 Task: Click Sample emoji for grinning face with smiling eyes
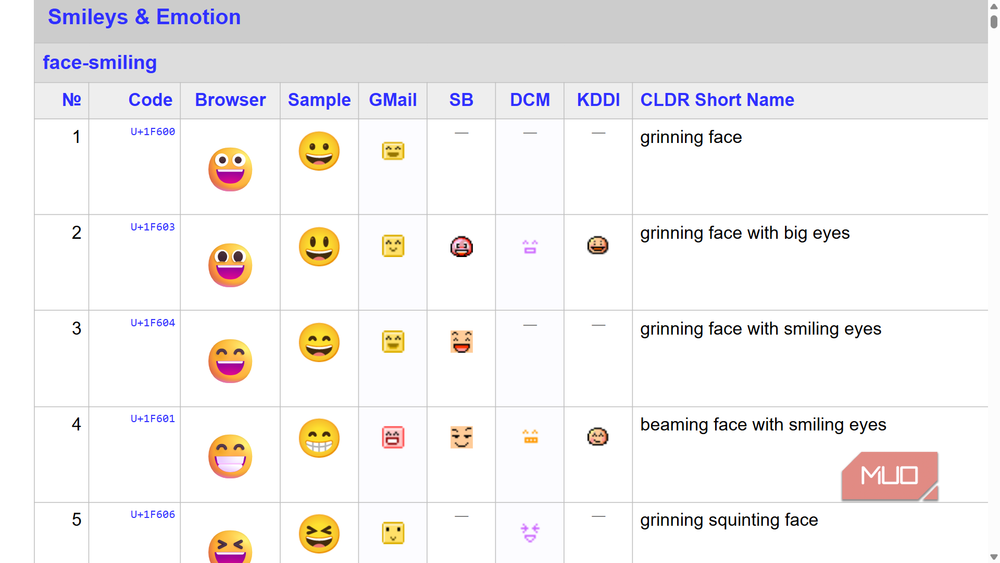click(319, 342)
